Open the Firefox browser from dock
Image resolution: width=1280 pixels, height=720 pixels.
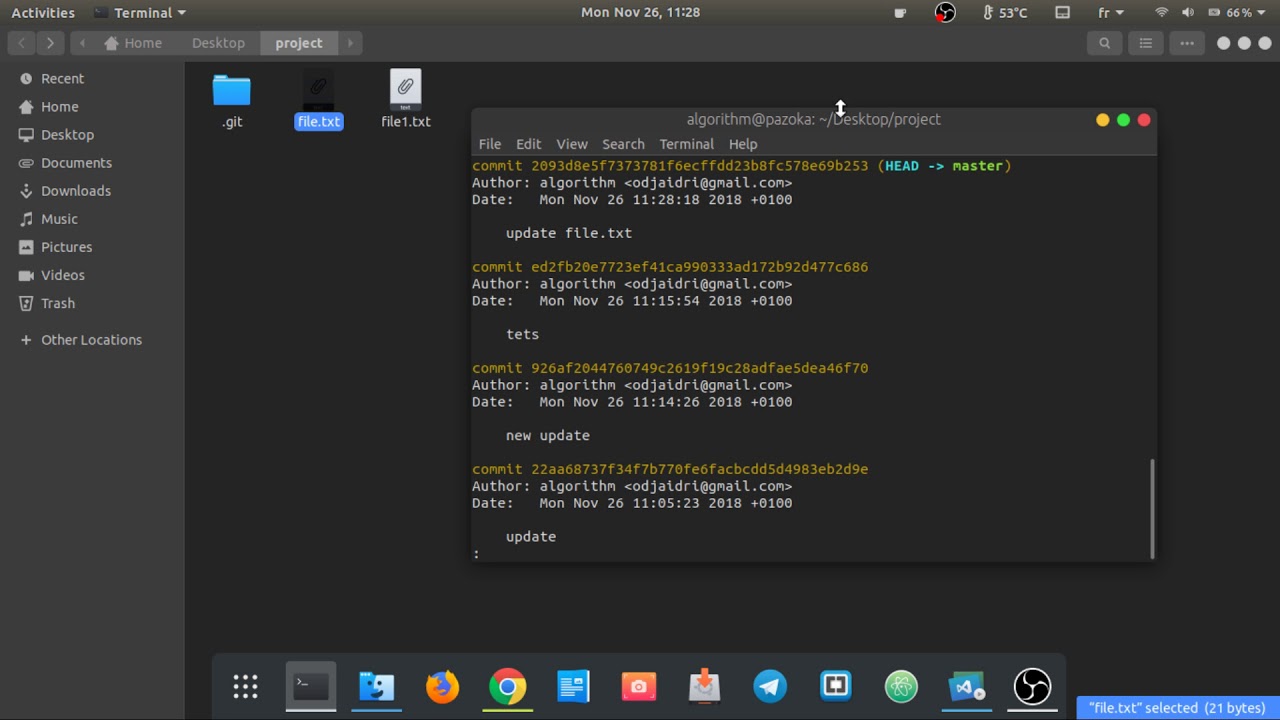442,687
